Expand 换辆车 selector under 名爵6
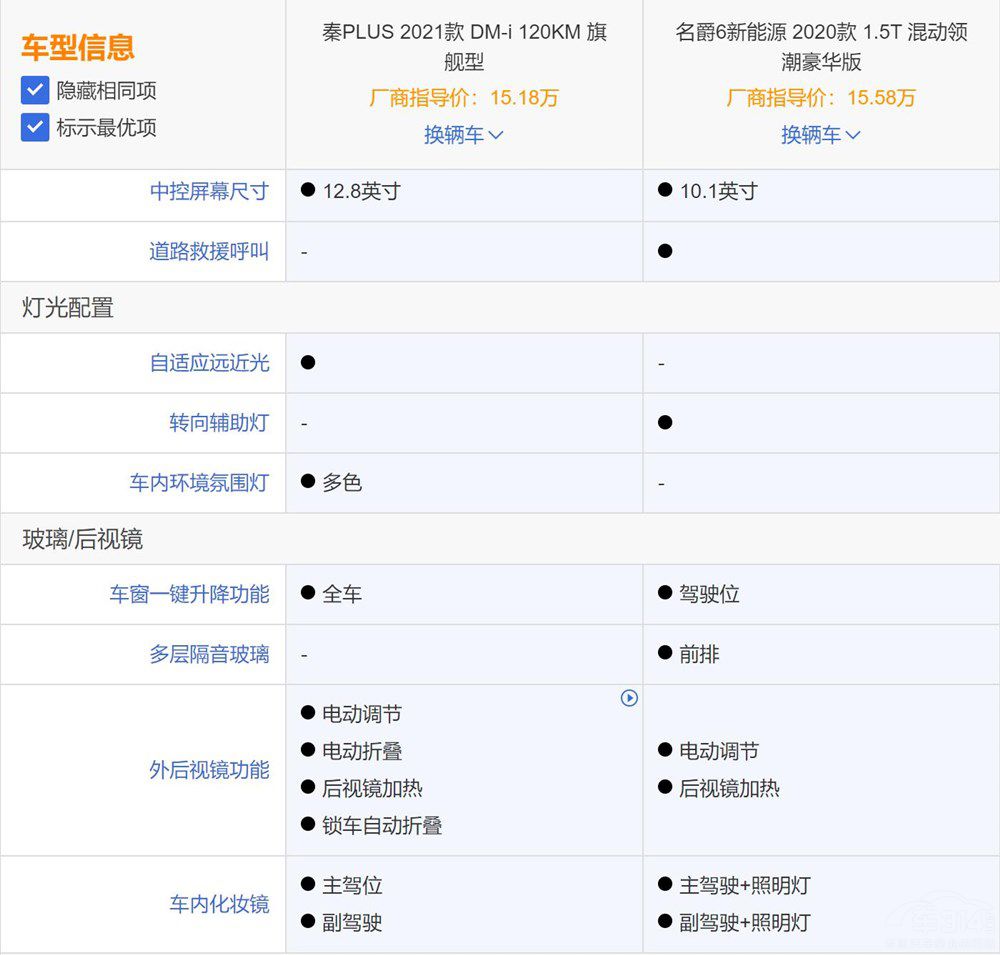This screenshot has width=1000, height=955. pos(820,134)
